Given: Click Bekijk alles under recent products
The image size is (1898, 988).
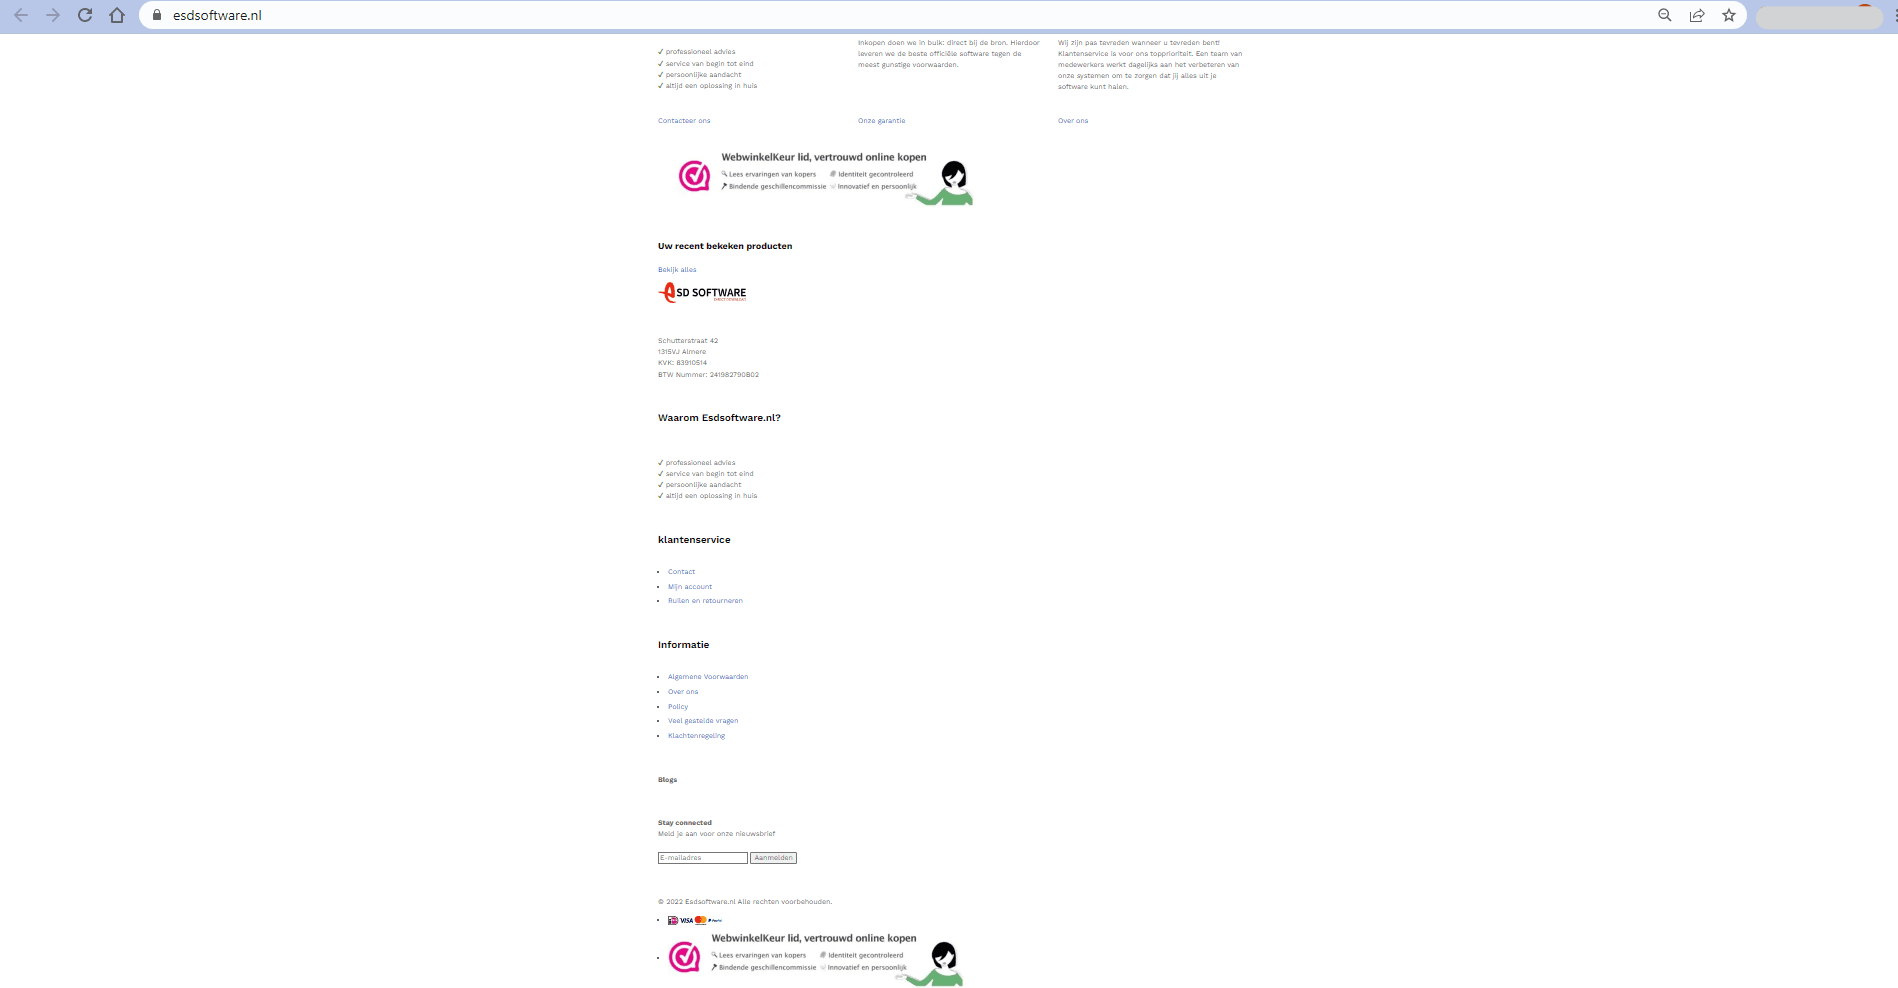Looking at the screenshot, I should point(677,270).
